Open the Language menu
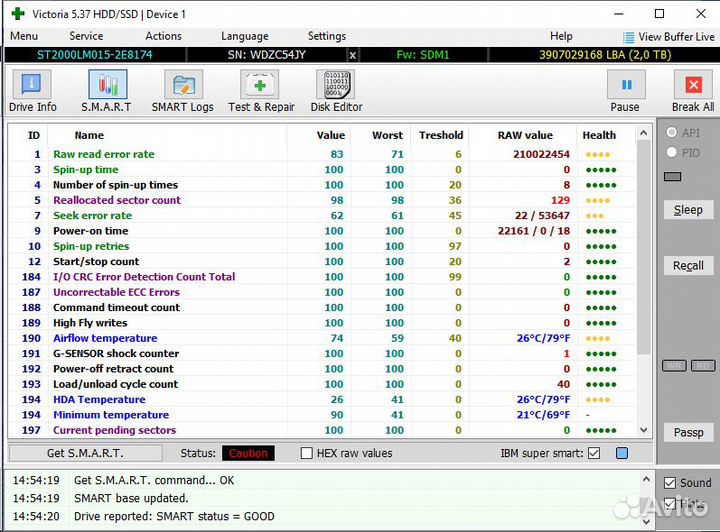 (244, 36)
